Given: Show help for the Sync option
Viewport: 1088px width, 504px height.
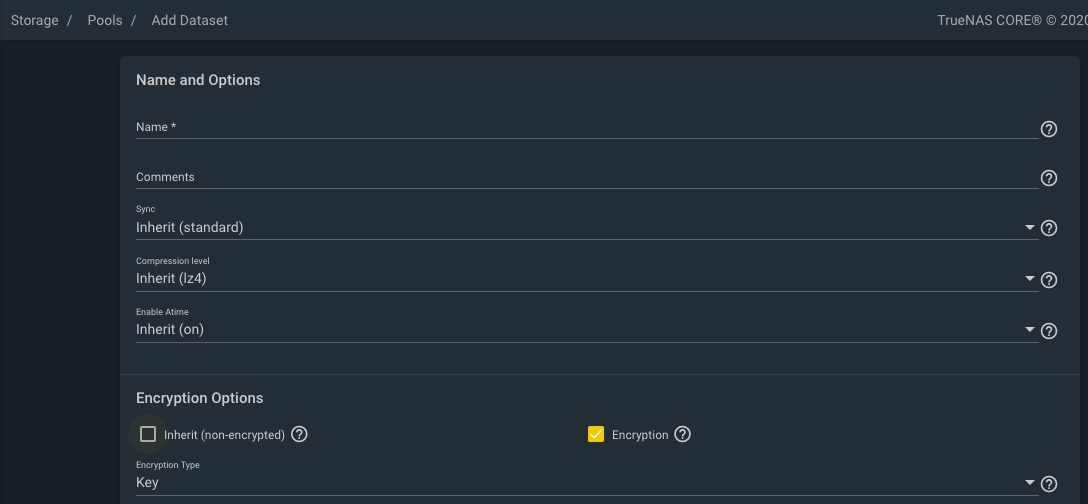Looking at the screenshot, I should tap(1049, 229).
